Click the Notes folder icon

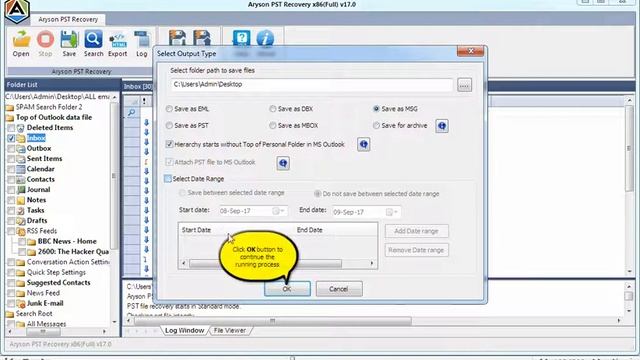click(x=20, y=200)
